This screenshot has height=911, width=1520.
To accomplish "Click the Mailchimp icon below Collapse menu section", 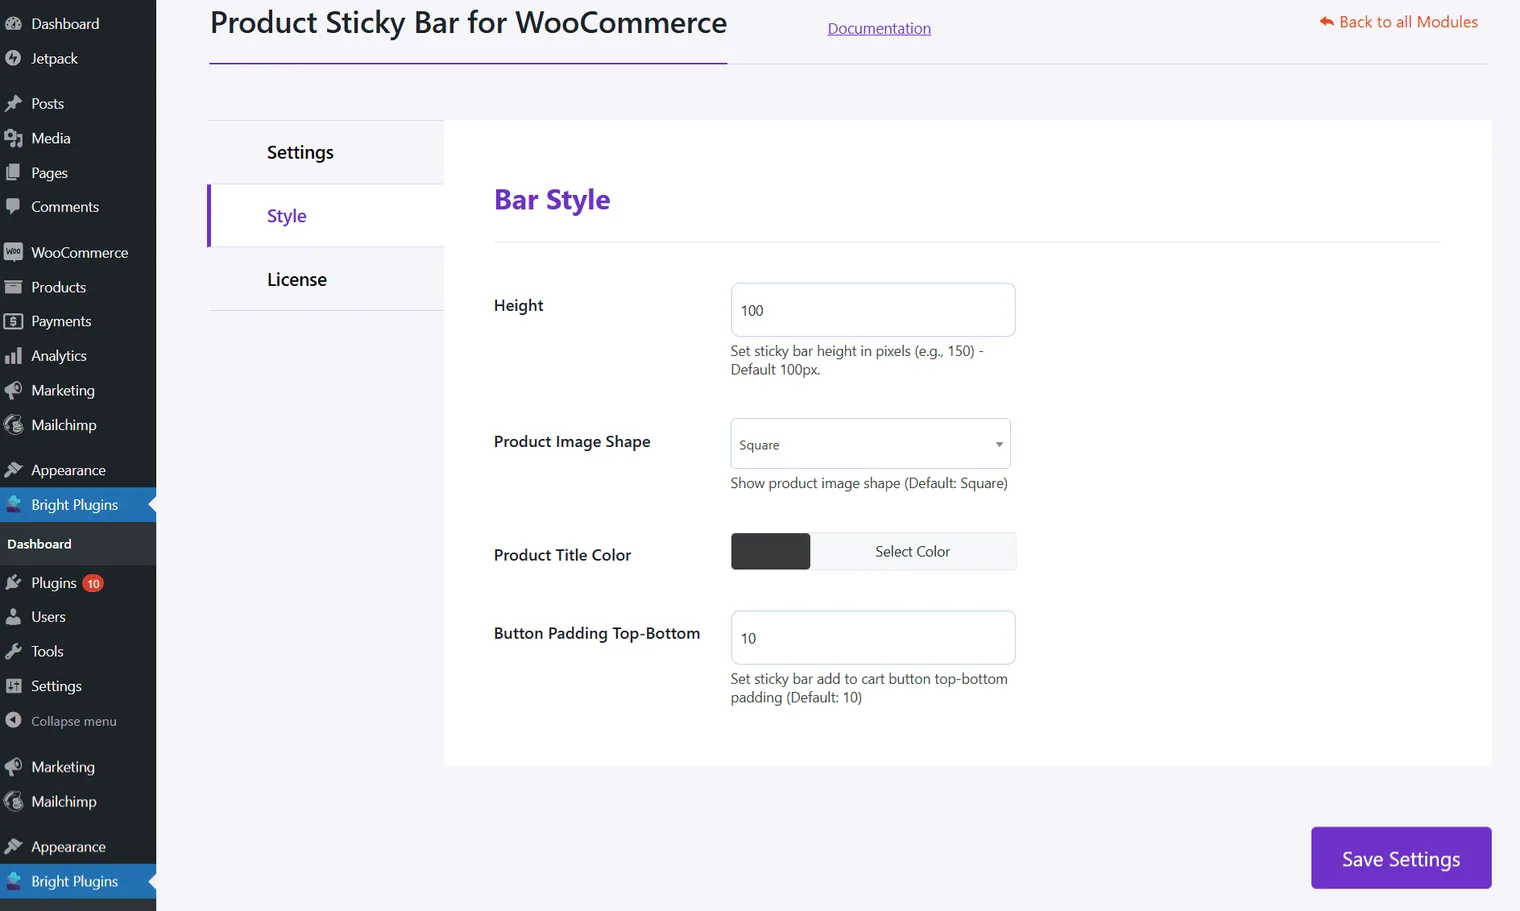I will click(x=13, y=802).
